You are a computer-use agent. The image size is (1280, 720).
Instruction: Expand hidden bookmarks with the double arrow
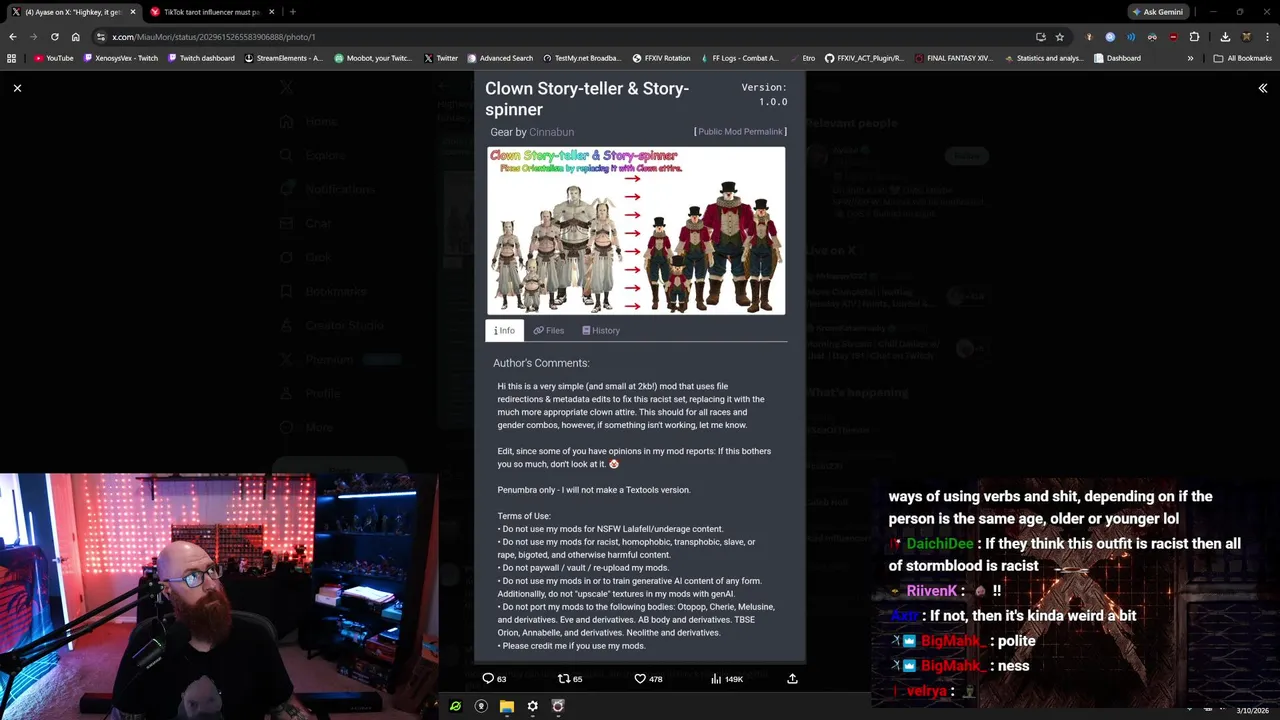tap(1190, 58)
